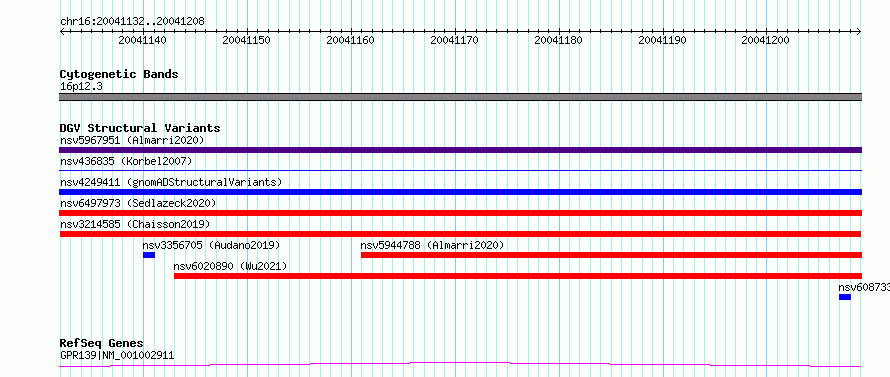Select variant label nsv3214585 (Chaisson2019)

pos(135,224)
